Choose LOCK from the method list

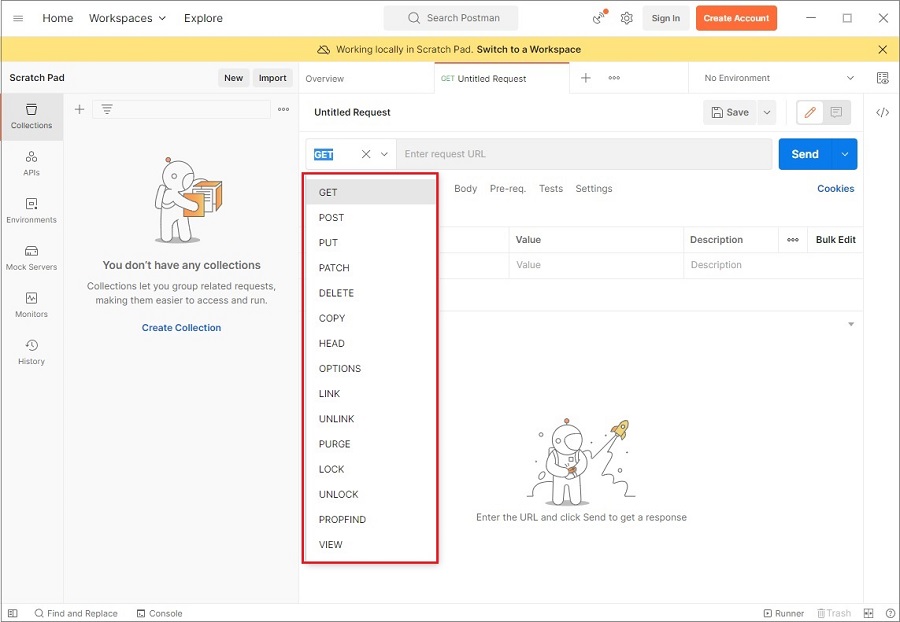(370, 469)
